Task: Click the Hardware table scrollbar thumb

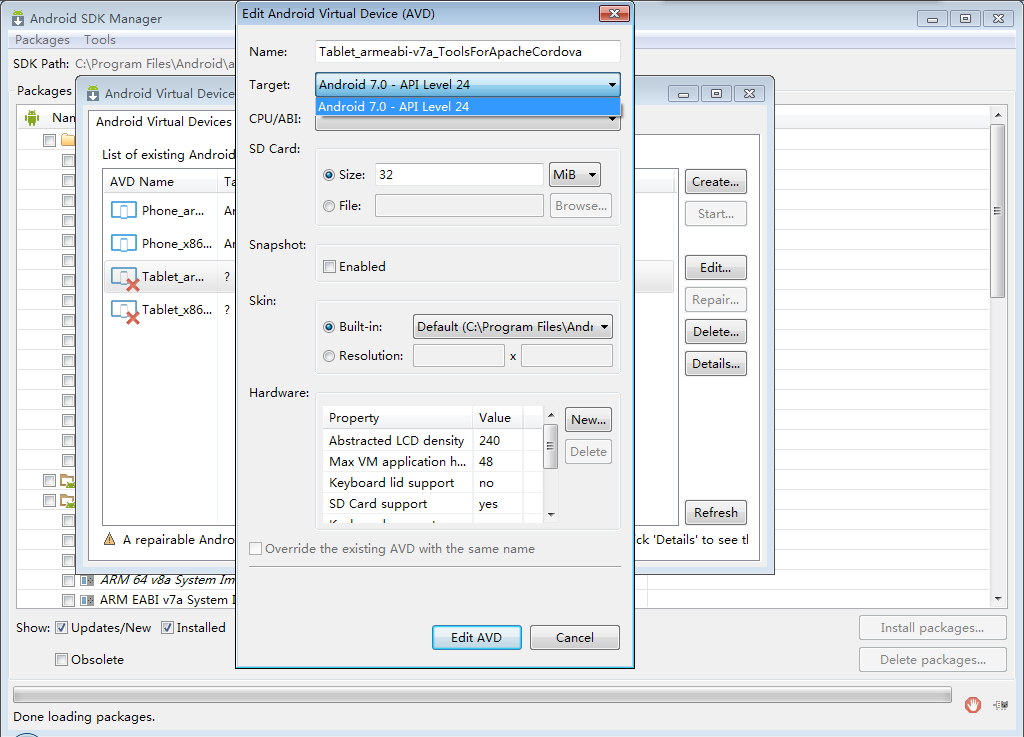Action: point(551,447)
